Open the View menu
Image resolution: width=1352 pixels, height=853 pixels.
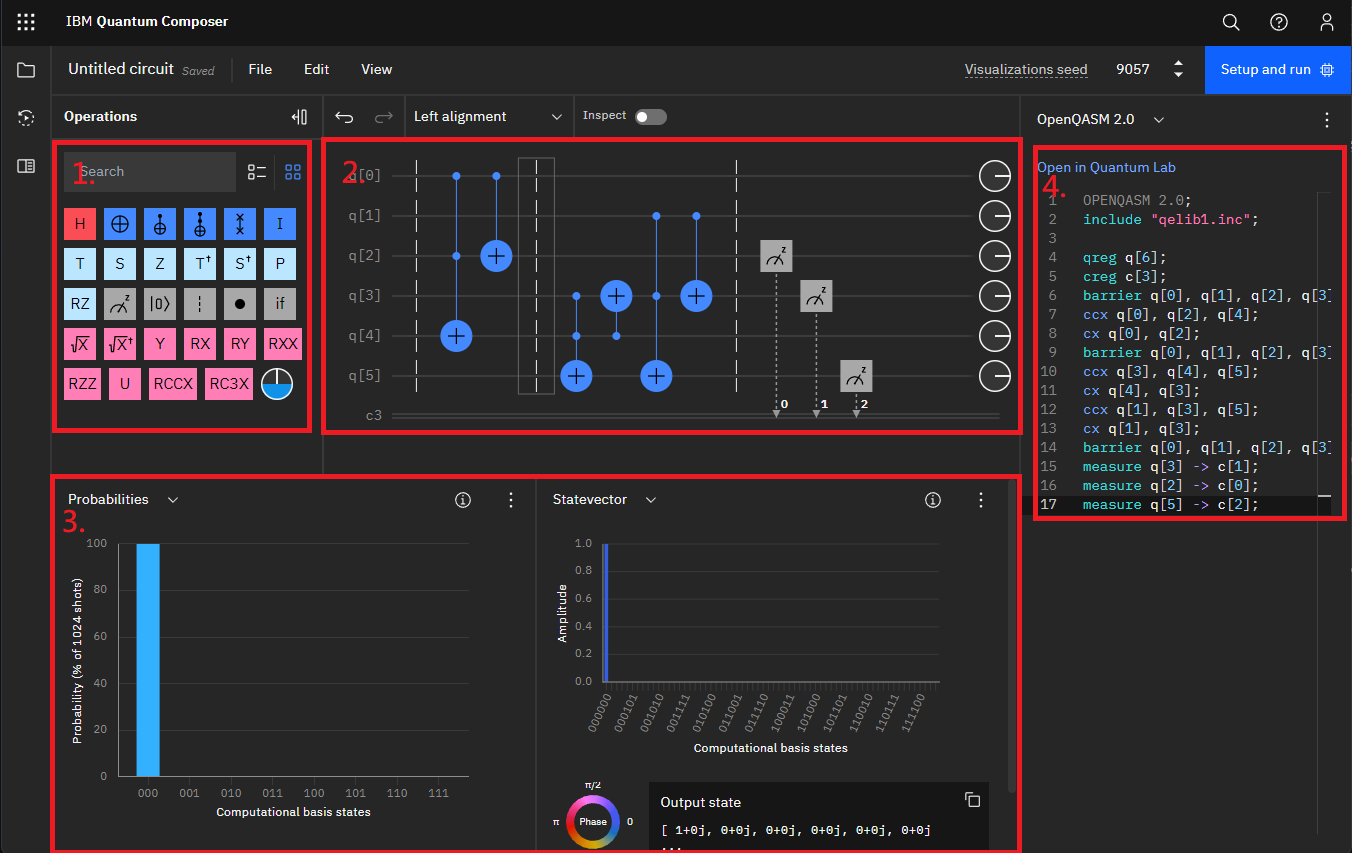pyautogui.click(x=377, y=70)
